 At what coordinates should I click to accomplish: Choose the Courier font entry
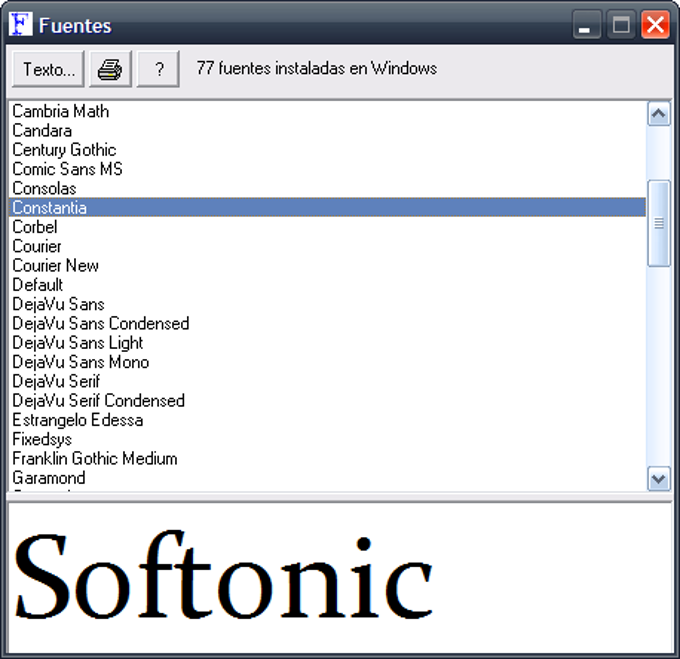pos(327,246)
